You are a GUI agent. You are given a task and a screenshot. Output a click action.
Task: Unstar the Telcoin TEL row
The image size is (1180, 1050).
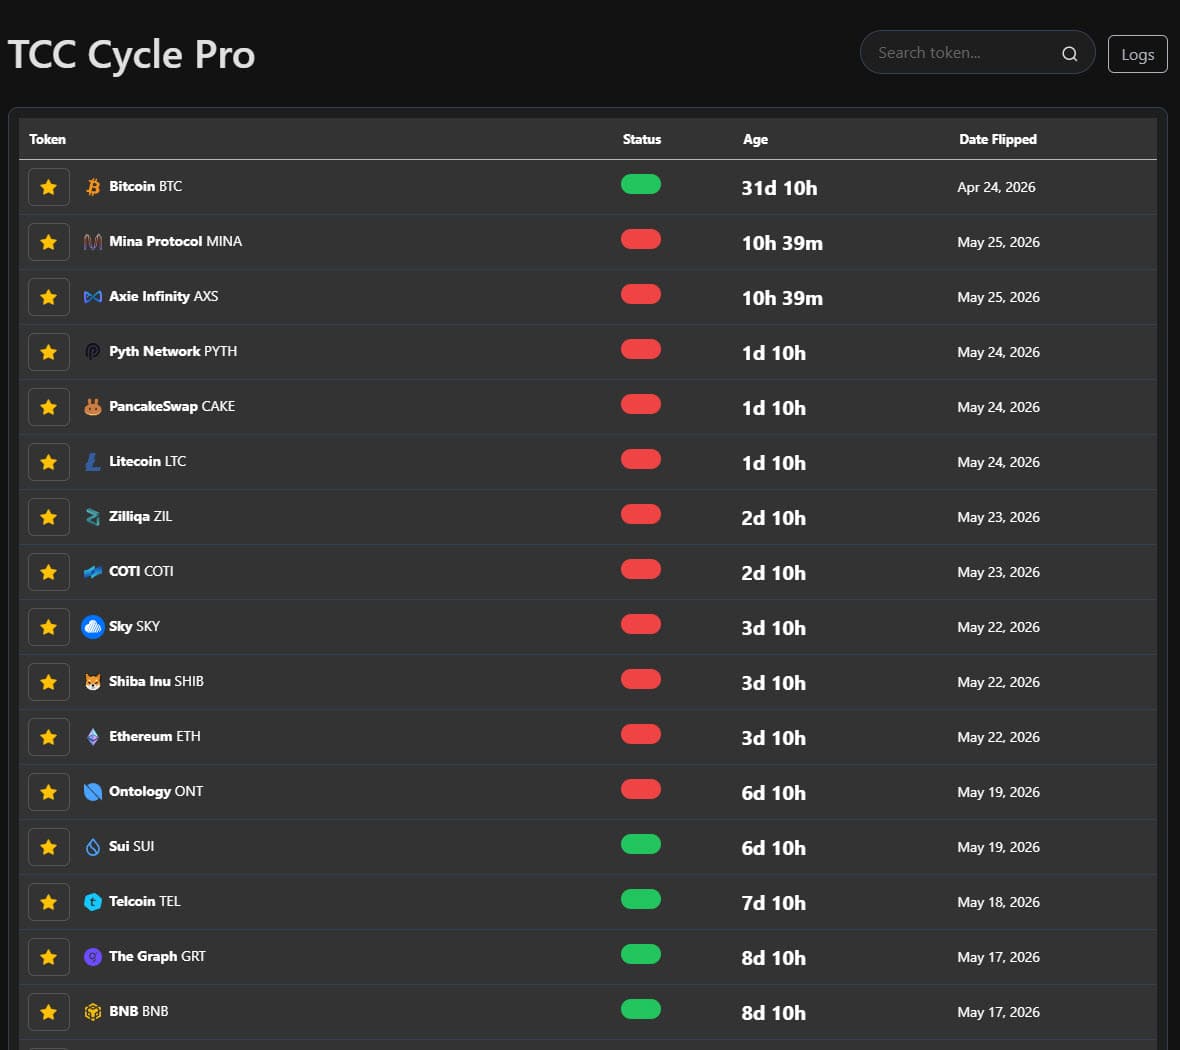(x=49, y=902)
